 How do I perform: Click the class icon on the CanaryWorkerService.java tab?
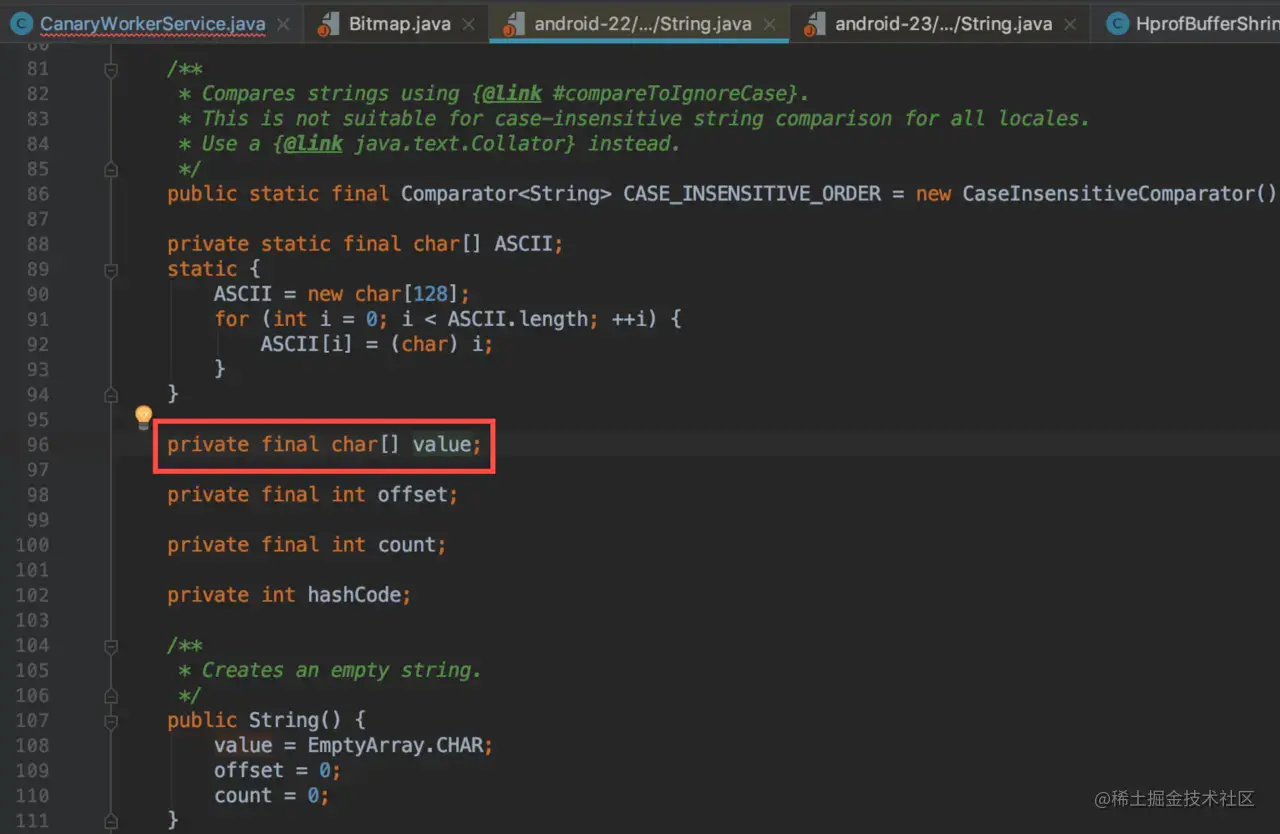tap(22, 23)
